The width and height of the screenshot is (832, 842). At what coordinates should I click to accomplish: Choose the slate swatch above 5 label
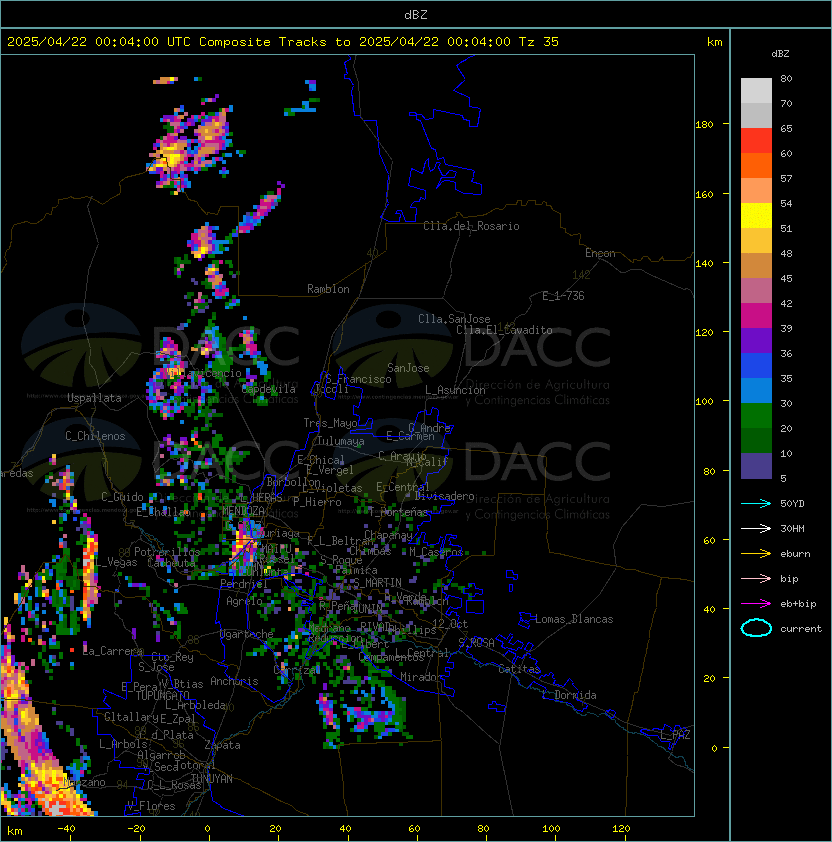[x=756, y=466]
